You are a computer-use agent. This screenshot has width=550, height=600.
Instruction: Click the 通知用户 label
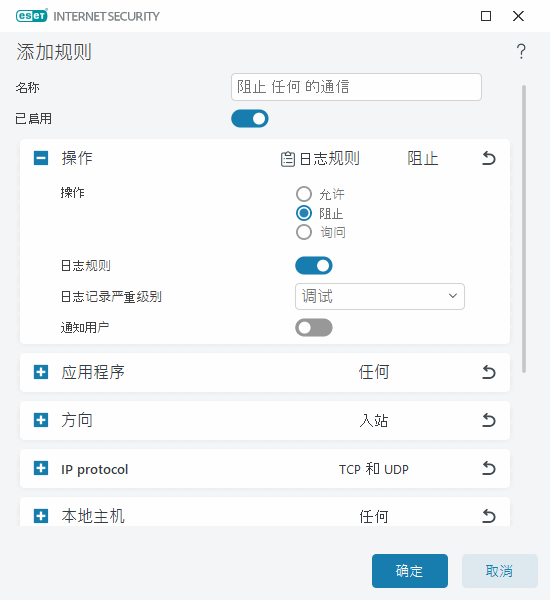[x=85, y=328]
